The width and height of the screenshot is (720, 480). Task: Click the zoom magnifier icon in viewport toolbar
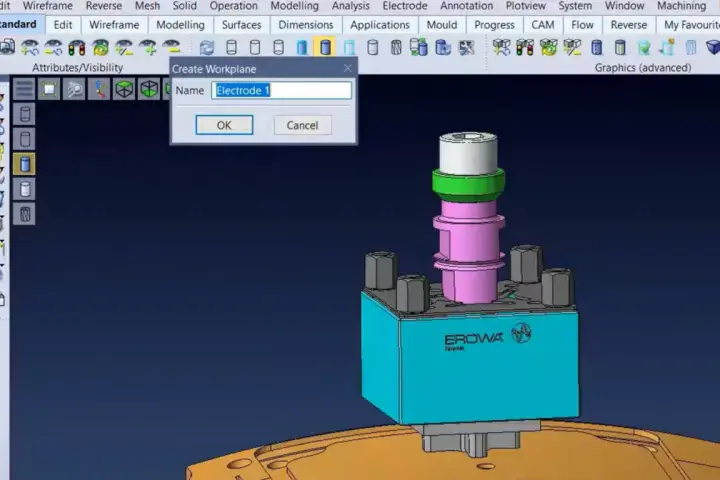[x=74, y=89]
